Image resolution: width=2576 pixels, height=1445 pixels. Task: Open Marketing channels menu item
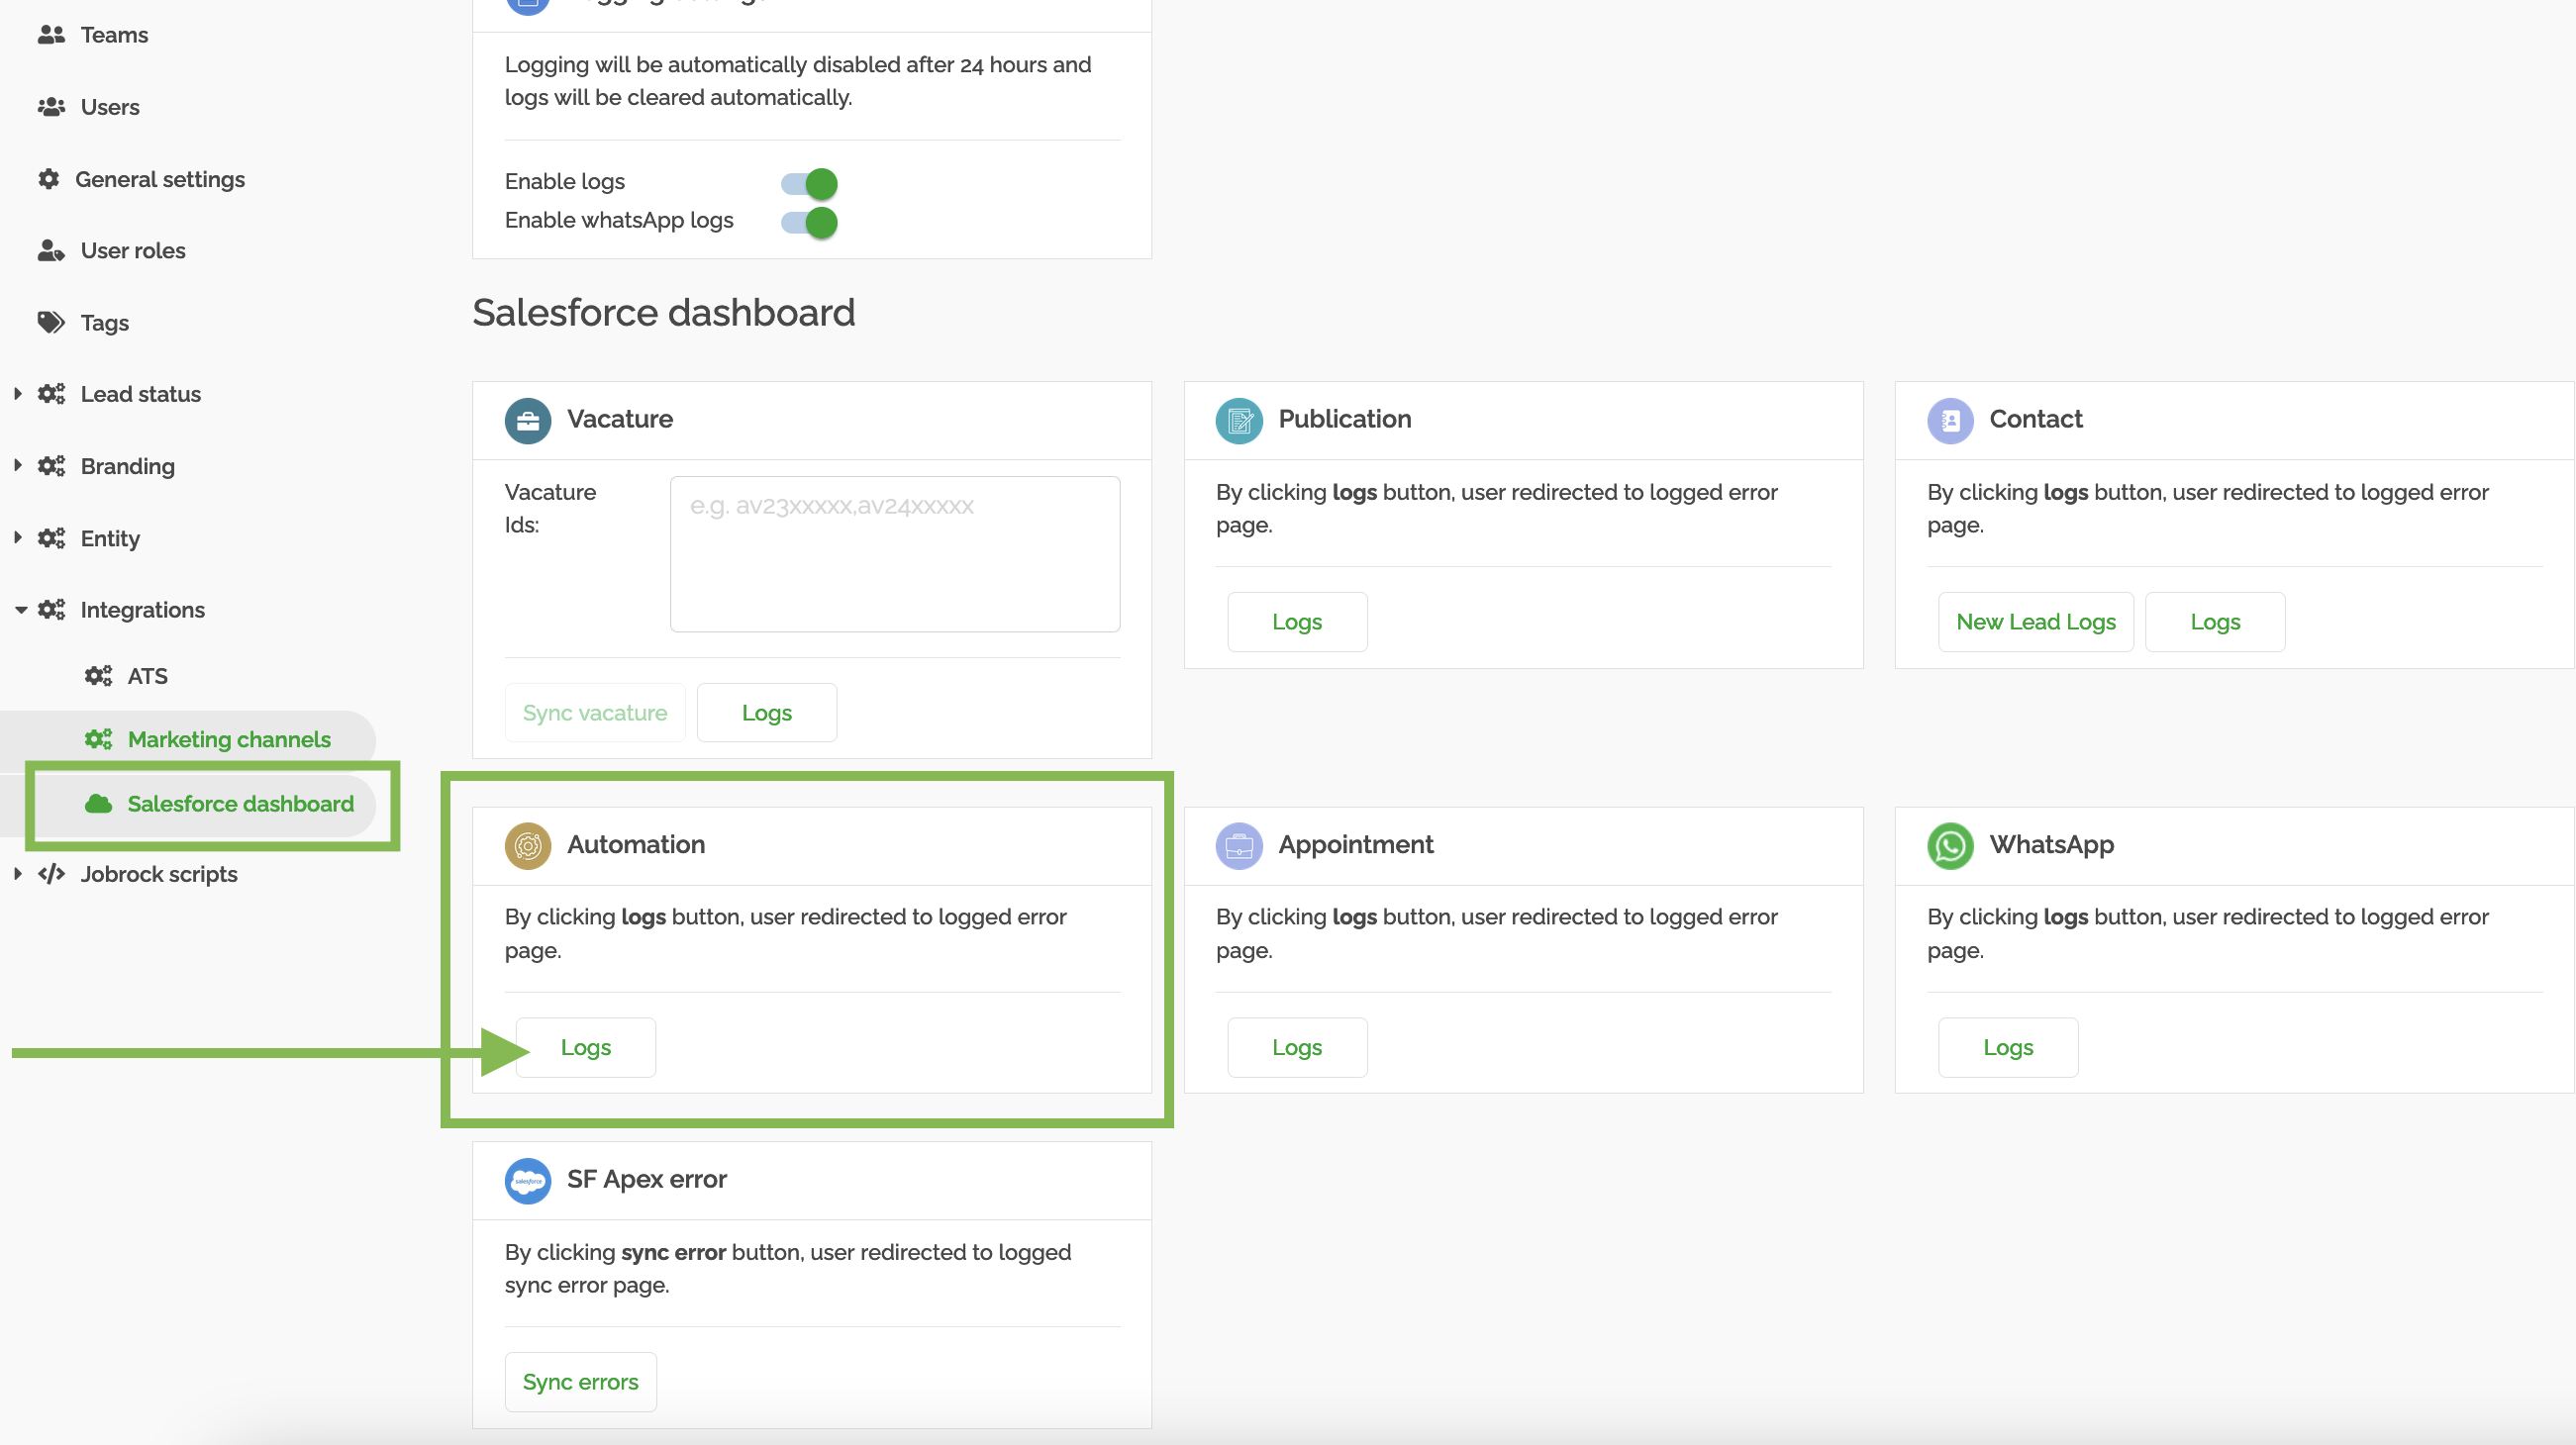click(229, 739)
